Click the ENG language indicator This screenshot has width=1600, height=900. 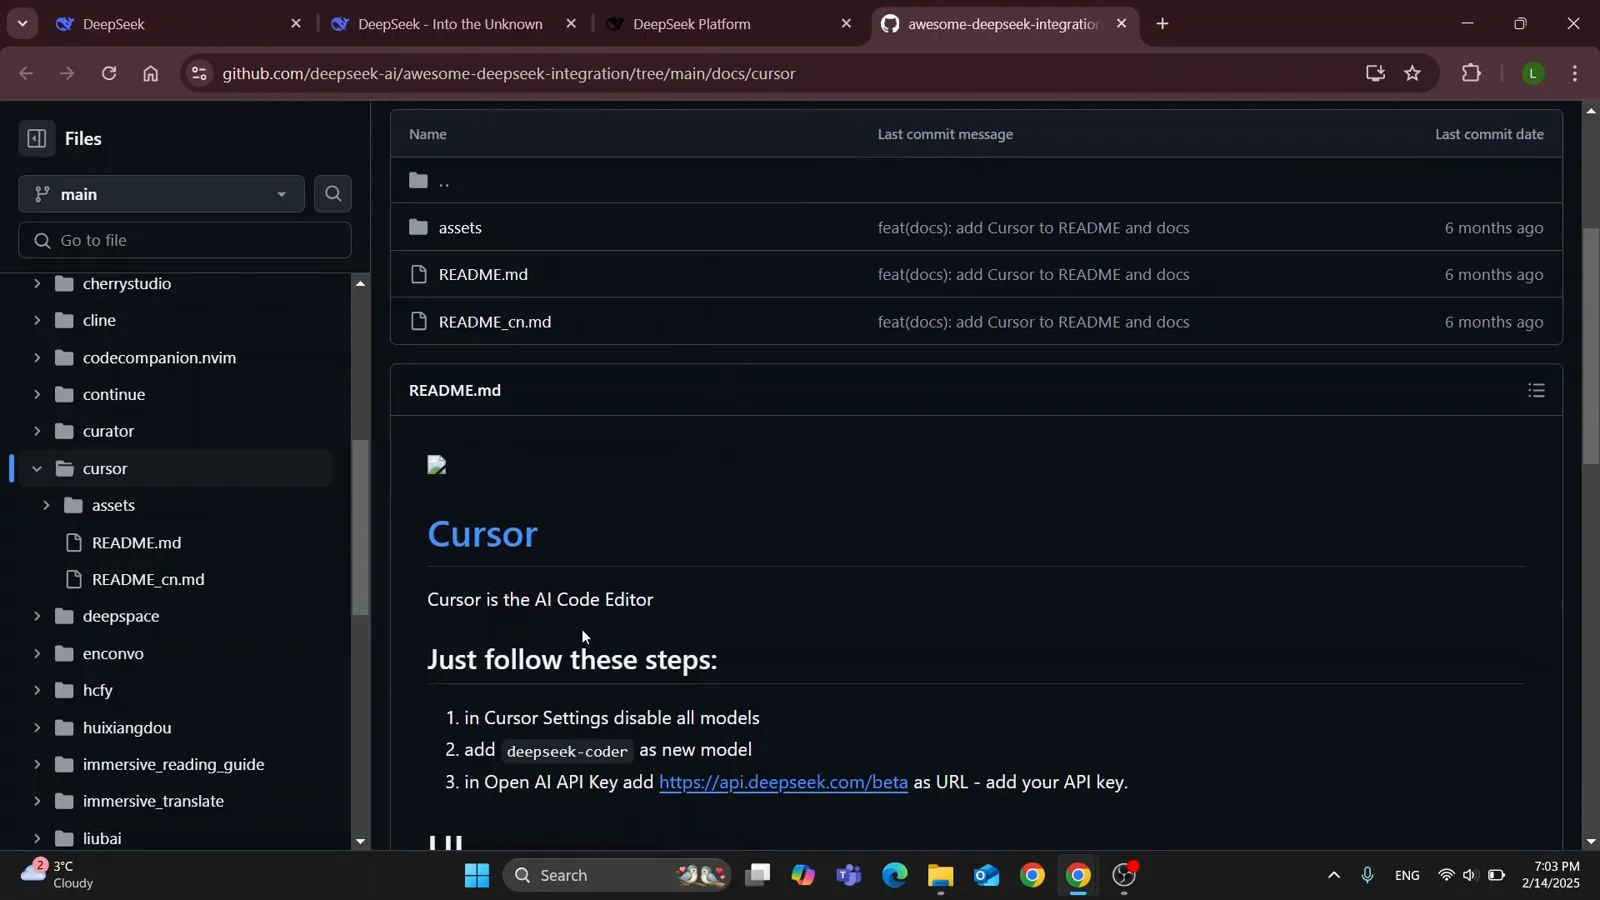(x=1407, y=876)
